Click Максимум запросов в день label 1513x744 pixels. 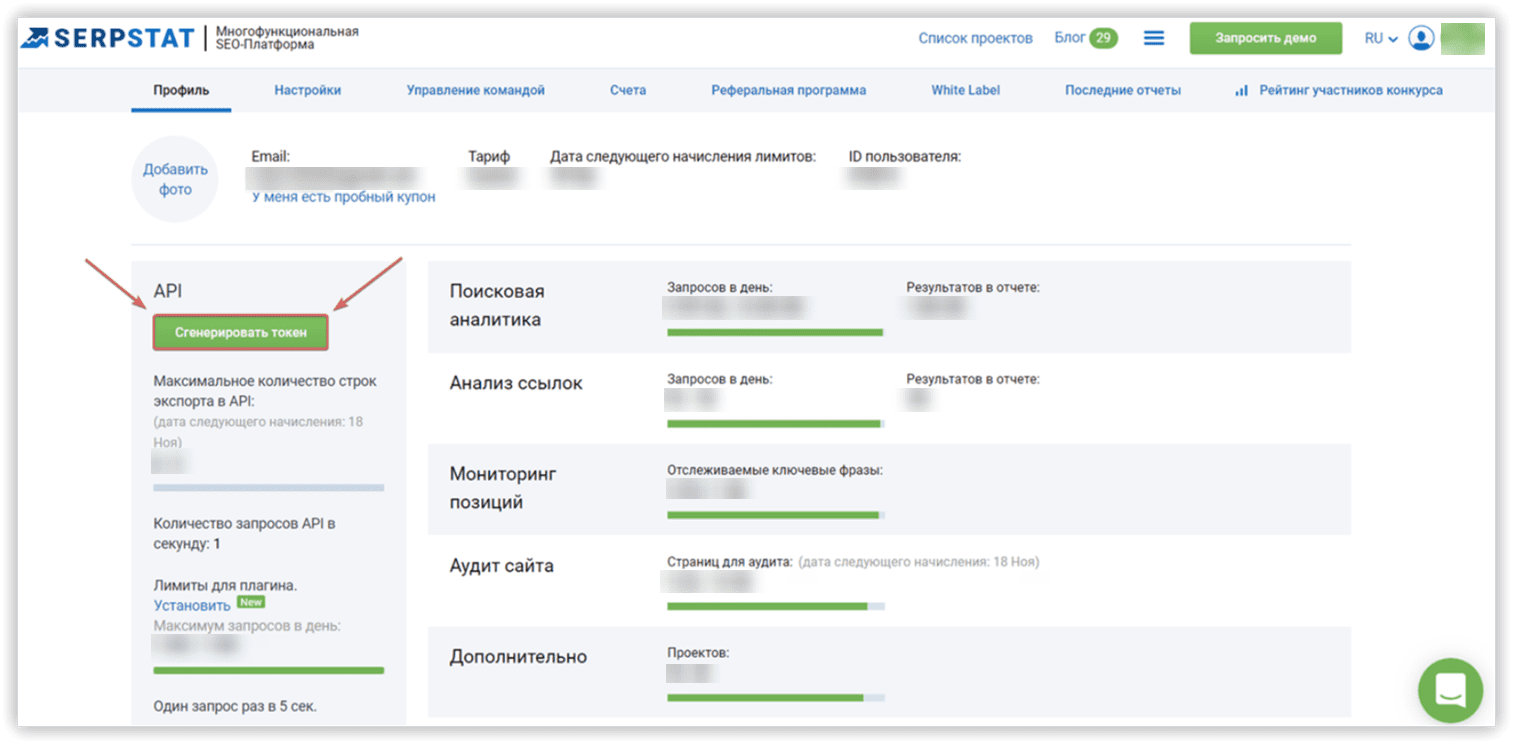tap(247, 626)
